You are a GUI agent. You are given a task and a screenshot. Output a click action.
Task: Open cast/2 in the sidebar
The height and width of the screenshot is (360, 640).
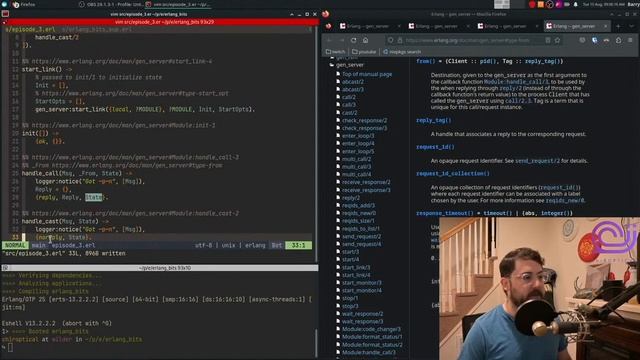[x=349, y=113]
